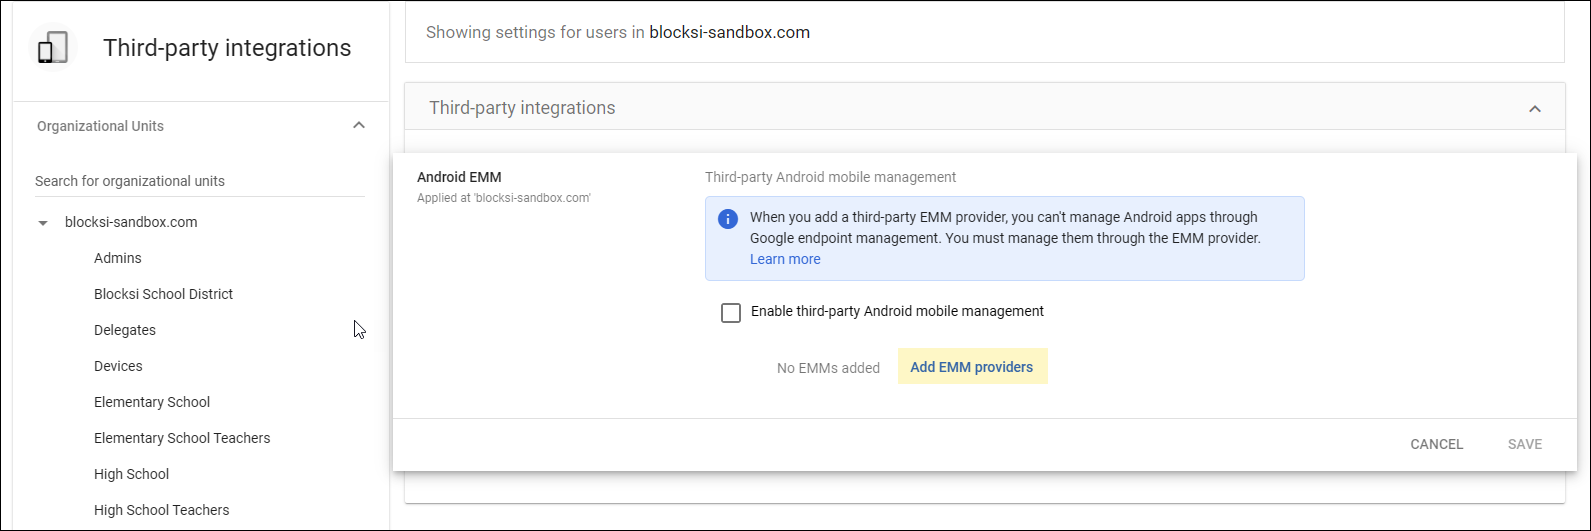Collapse the Organizational Units section
Screen dimensions: 1591x531
pos(359,126)
